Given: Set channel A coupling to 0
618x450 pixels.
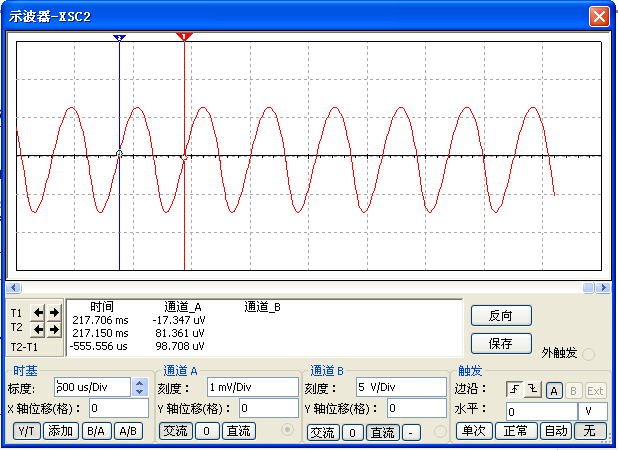Looking at the screenshot, I should click(207, 431).
